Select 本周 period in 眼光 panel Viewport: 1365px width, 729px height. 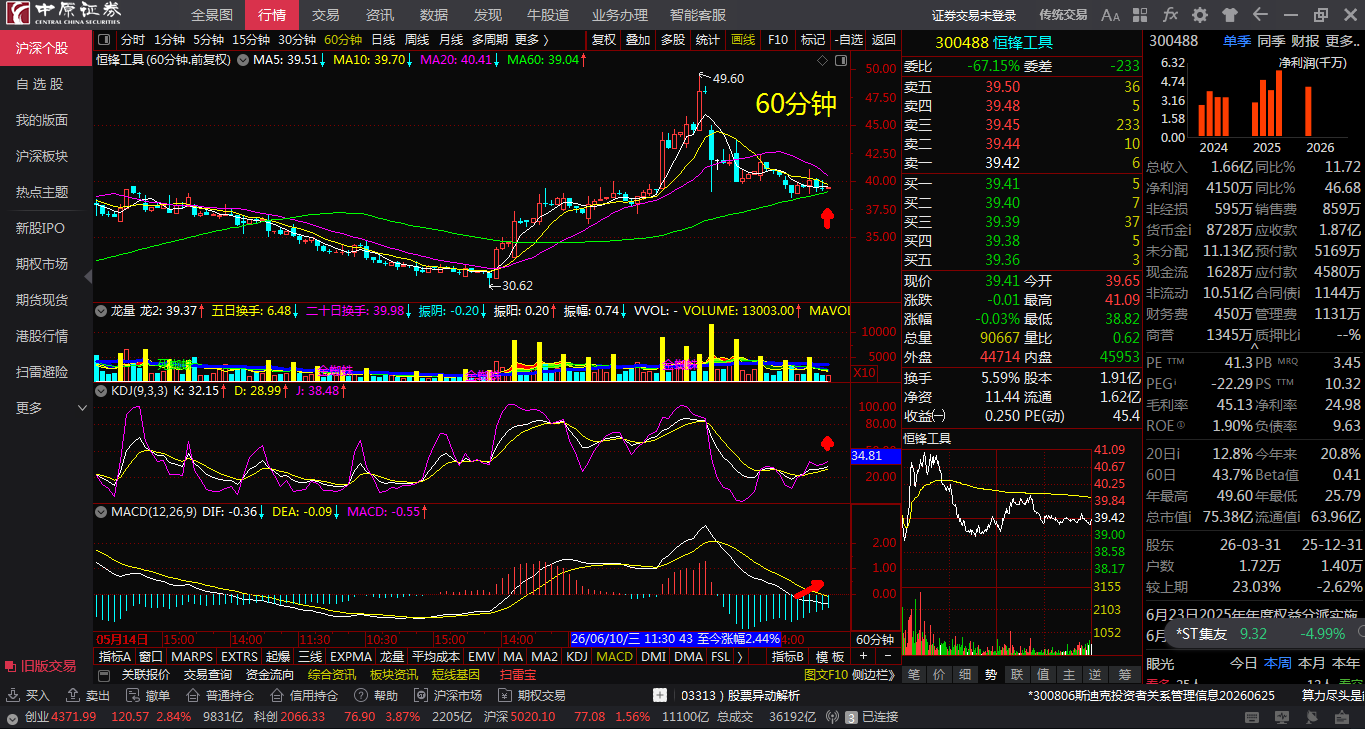pos(1278,663)
